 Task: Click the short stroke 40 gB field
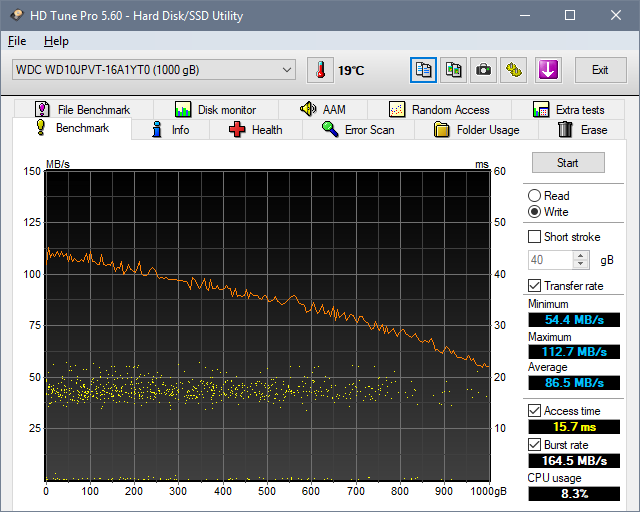(551, 260)
